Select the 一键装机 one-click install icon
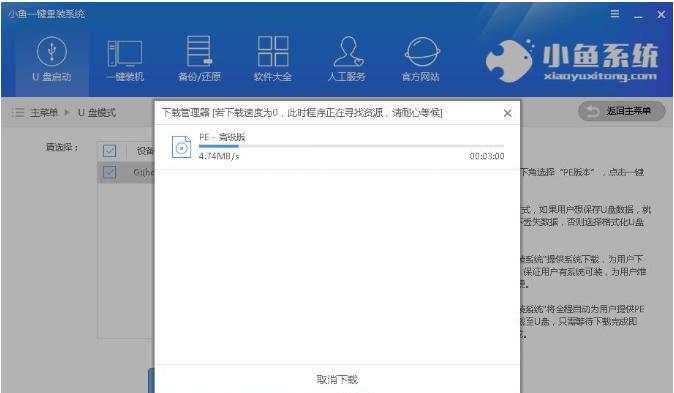This screenshot has width=674, height=393. [x=125, y=59]
